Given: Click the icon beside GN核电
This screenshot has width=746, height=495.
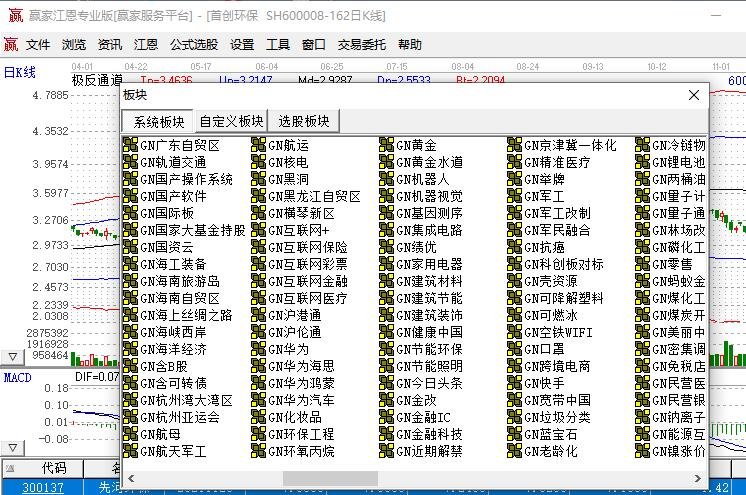Looking at the screenshot, I should 258,162.
